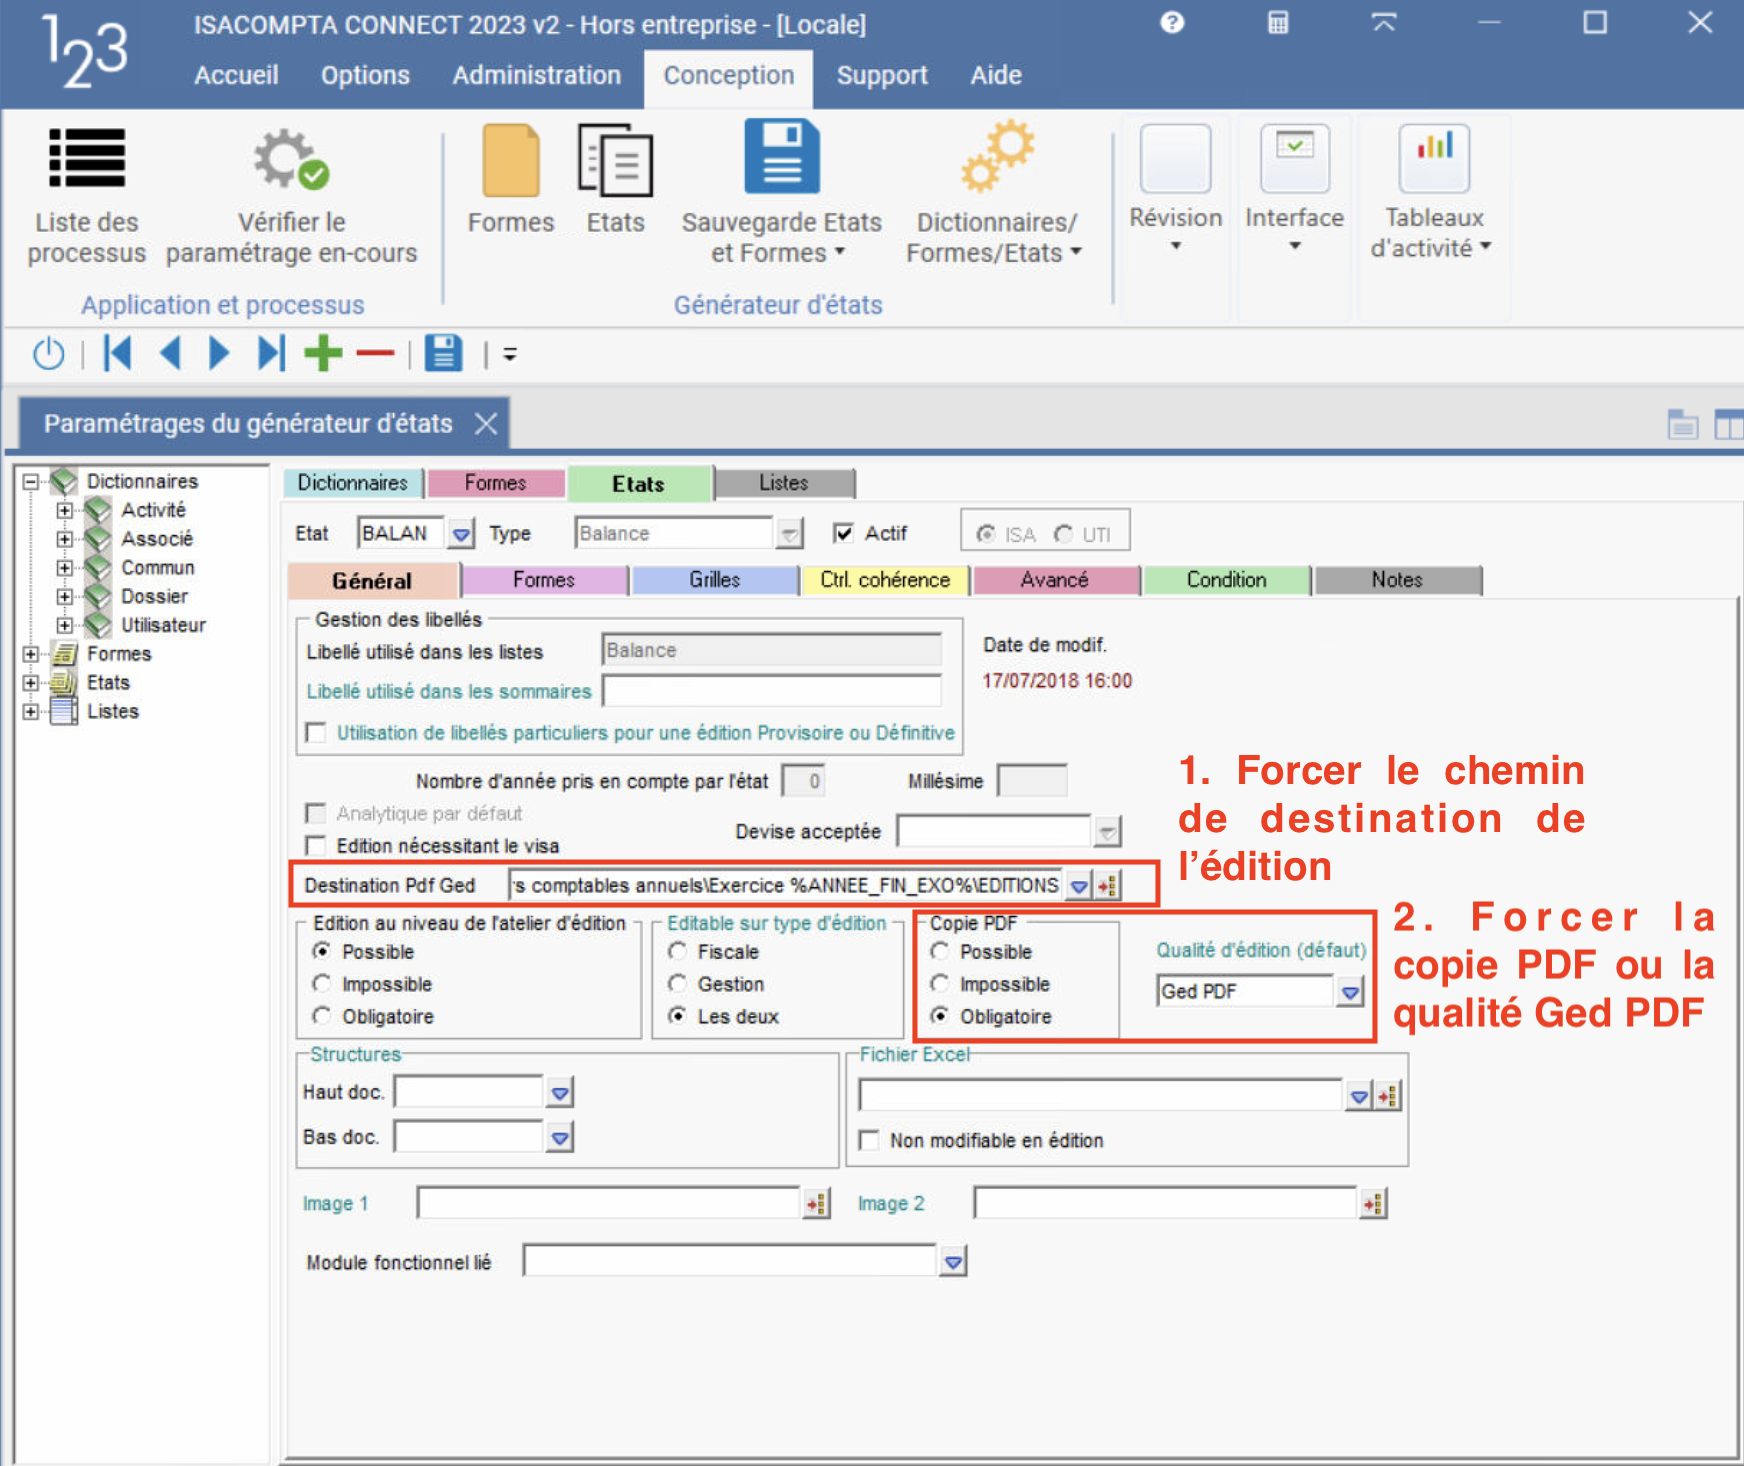This screenshot has height=1466, width=1744.
Task: Open Module fonctionnel lié dropdown
Action: (953, 1262)
